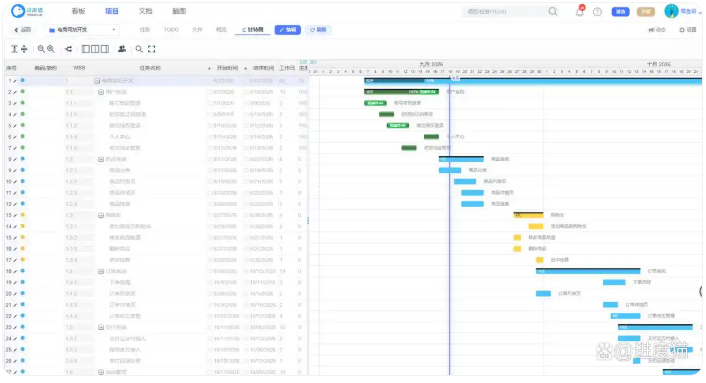Click yellow Gantt bar of row 13
706x383 pixels.
(x=528, y=215)
